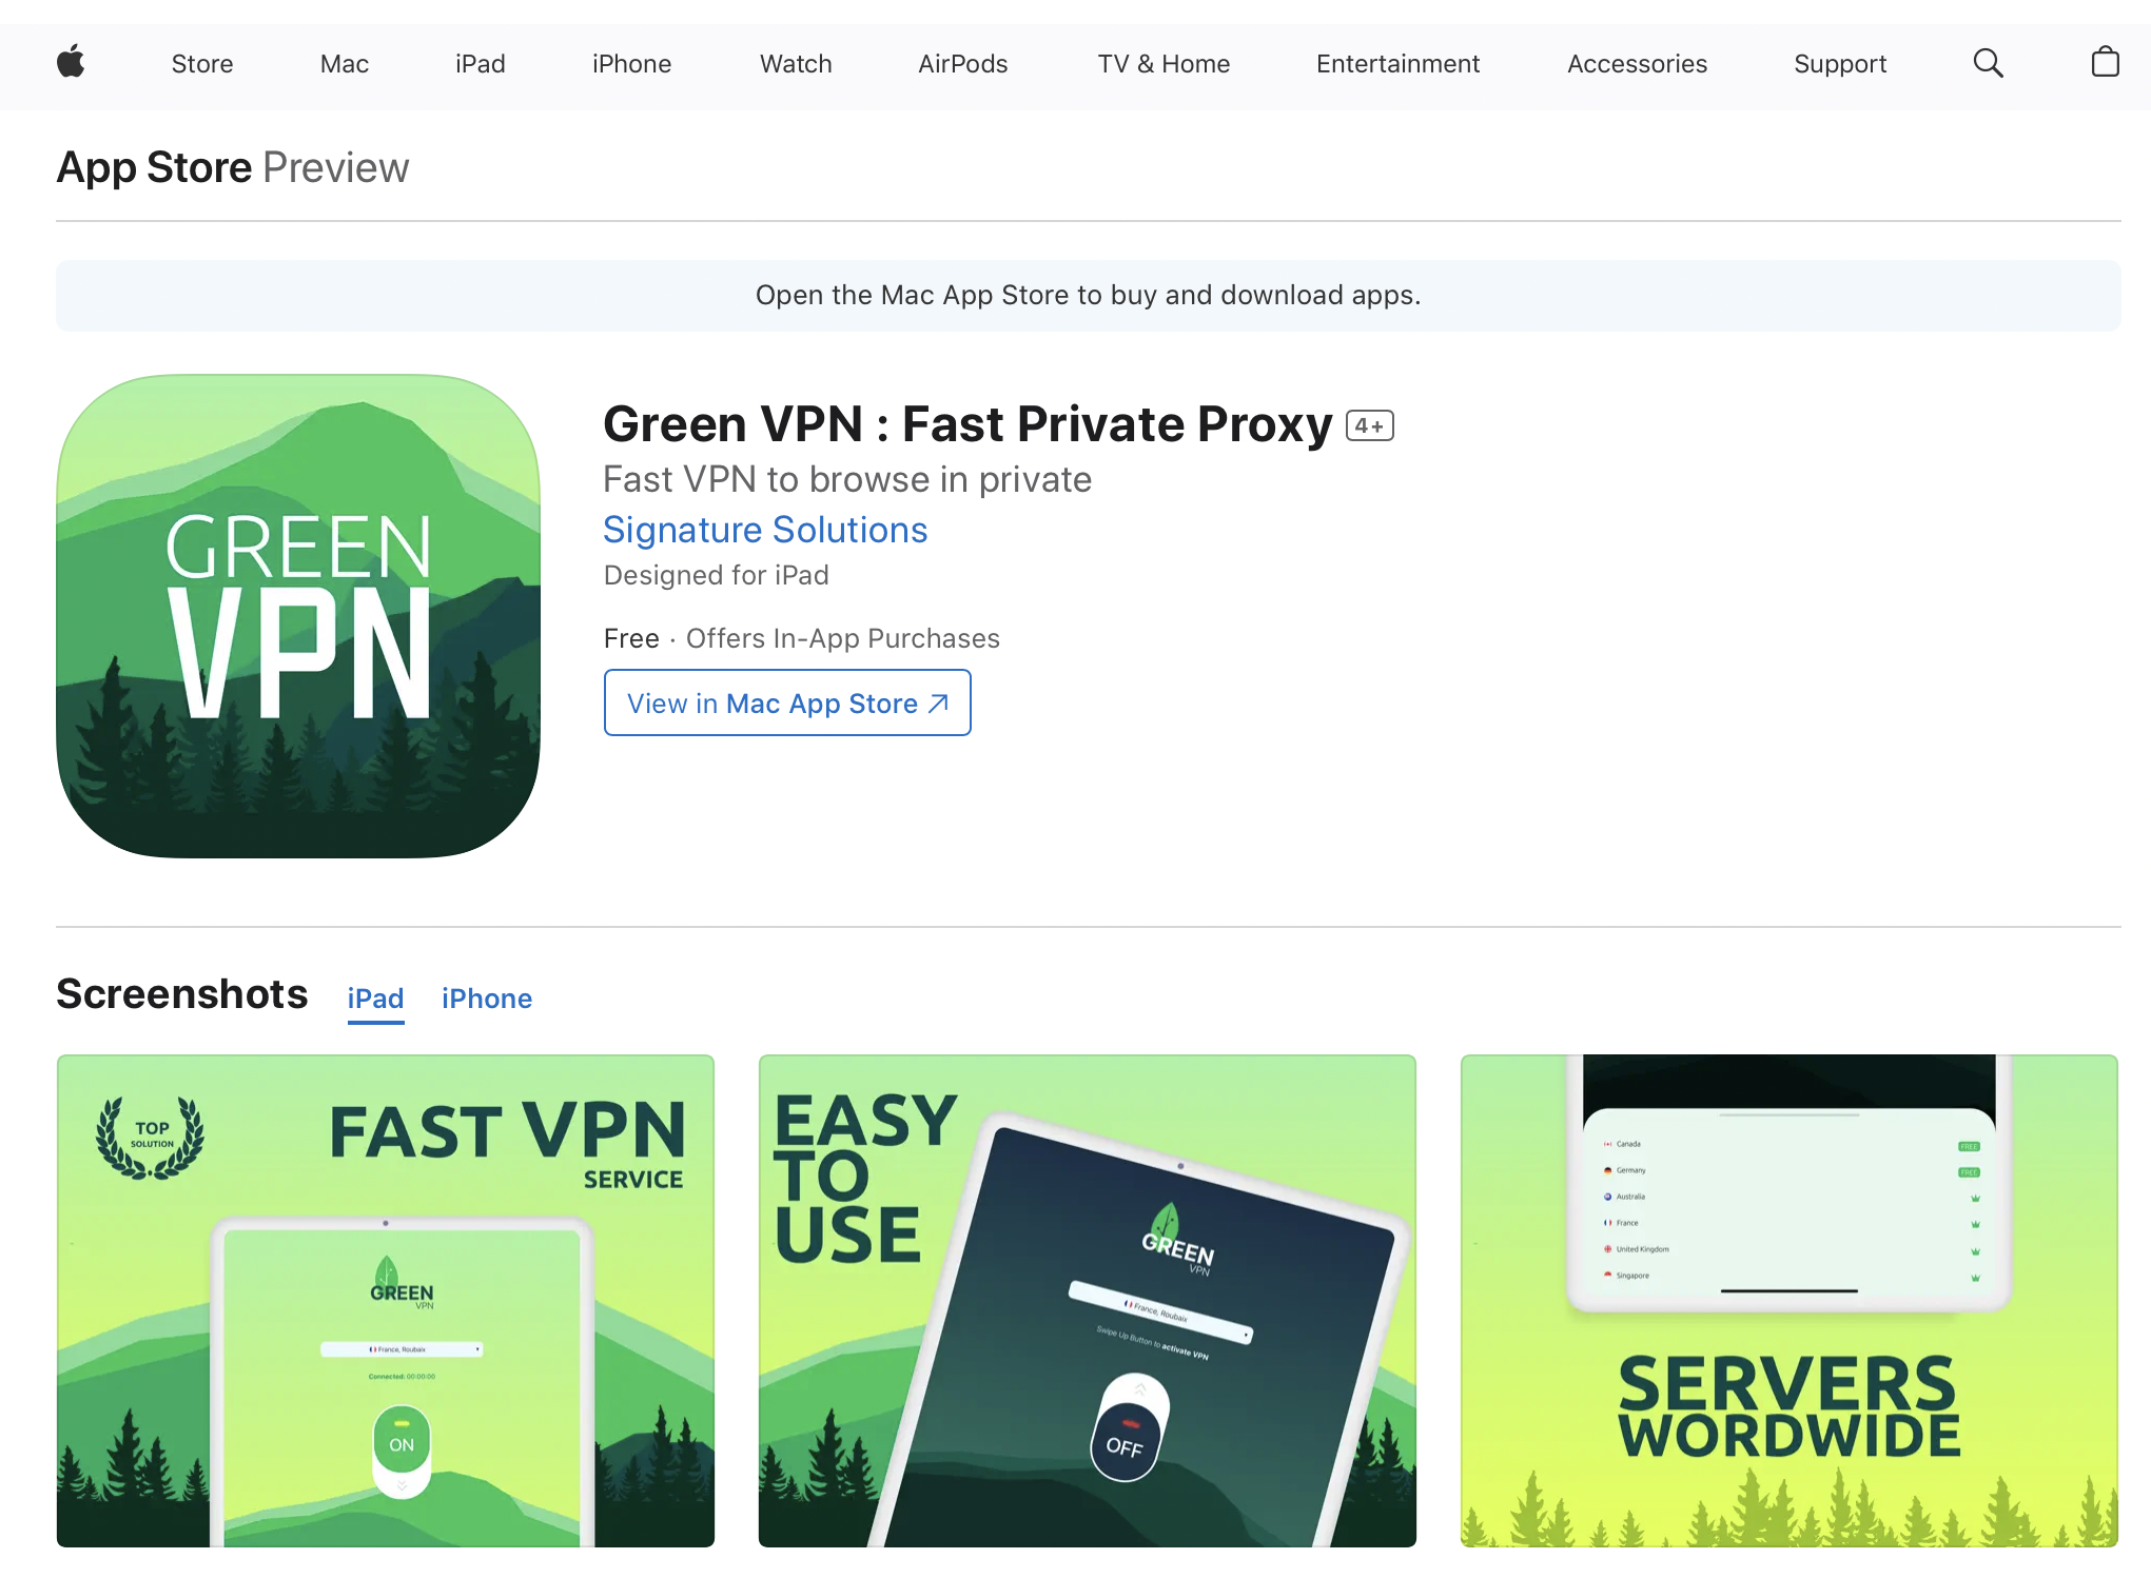2151x1576 pixels.
Task: Open the Servers Worldwide screenshot thumbnail
Action: tap(1788, 1300)
